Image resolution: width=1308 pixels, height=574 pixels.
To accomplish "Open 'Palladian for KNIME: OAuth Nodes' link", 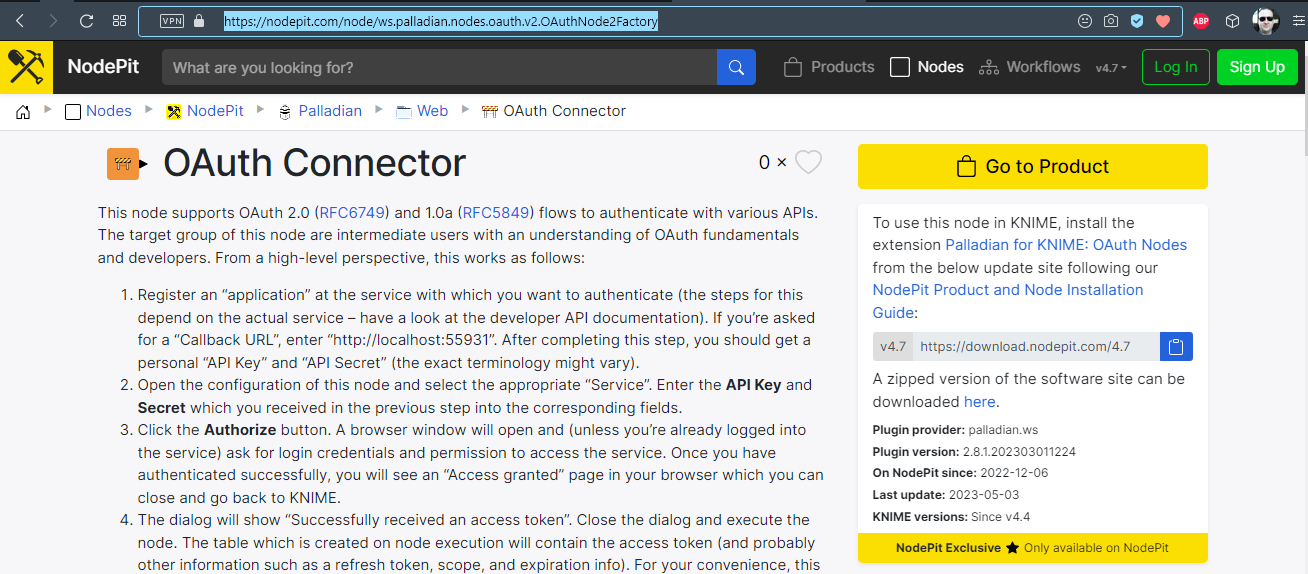I will click(1066, 245).
